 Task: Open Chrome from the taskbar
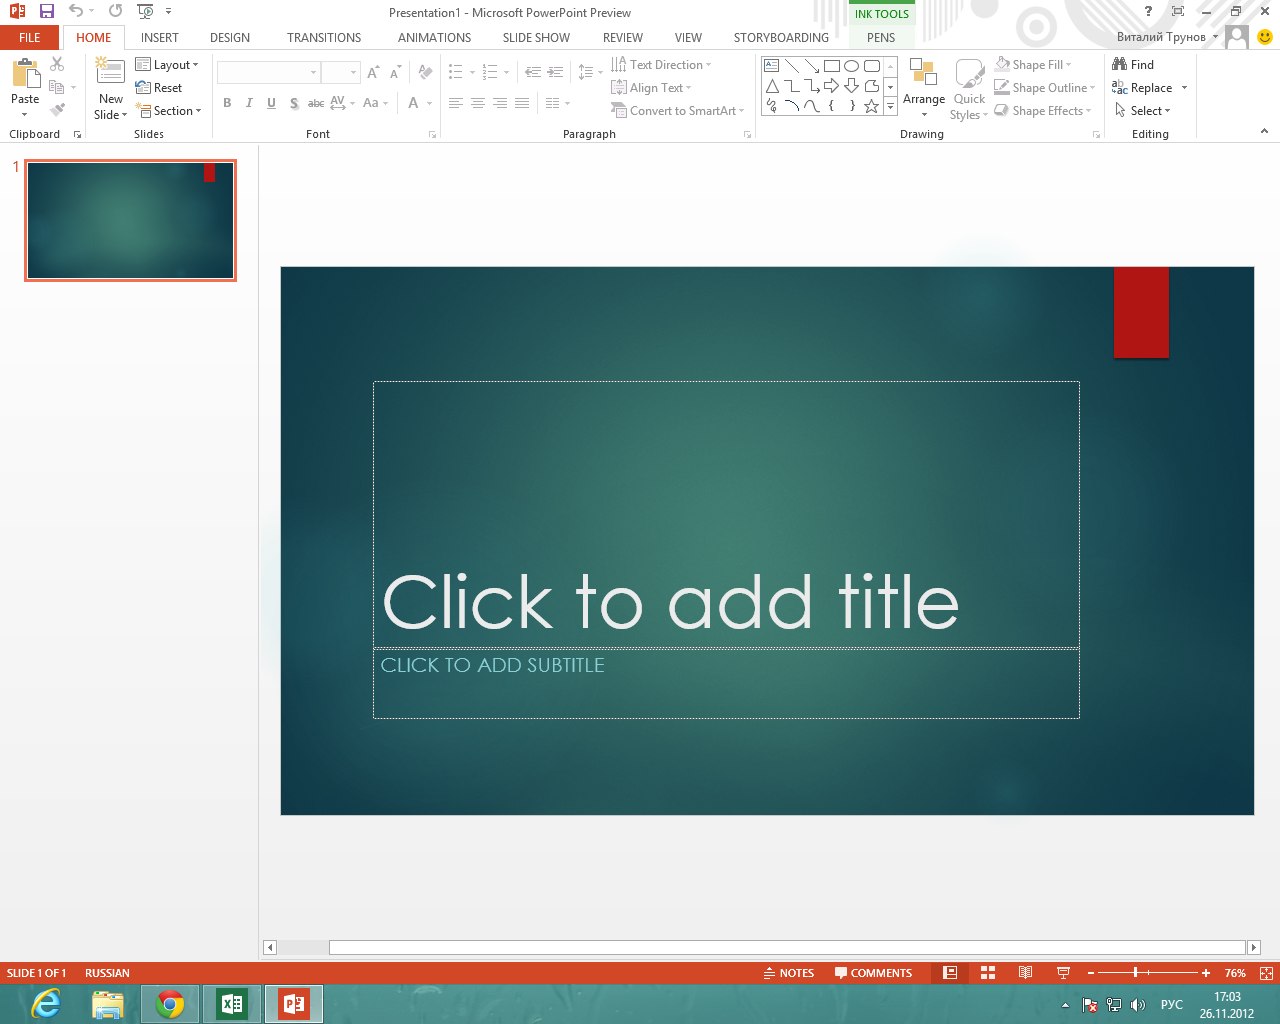click(x=171, y=1004)
